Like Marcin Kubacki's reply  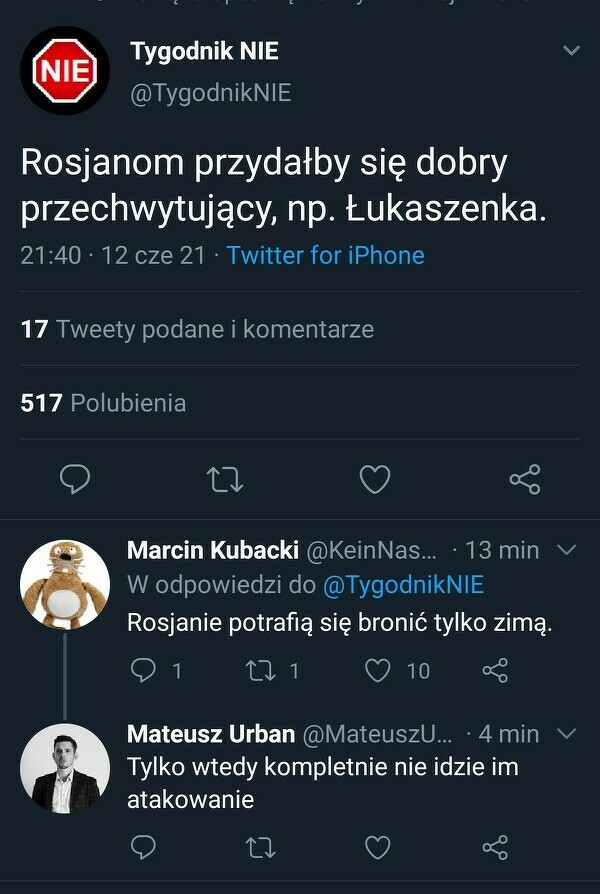tap(377, 670)
